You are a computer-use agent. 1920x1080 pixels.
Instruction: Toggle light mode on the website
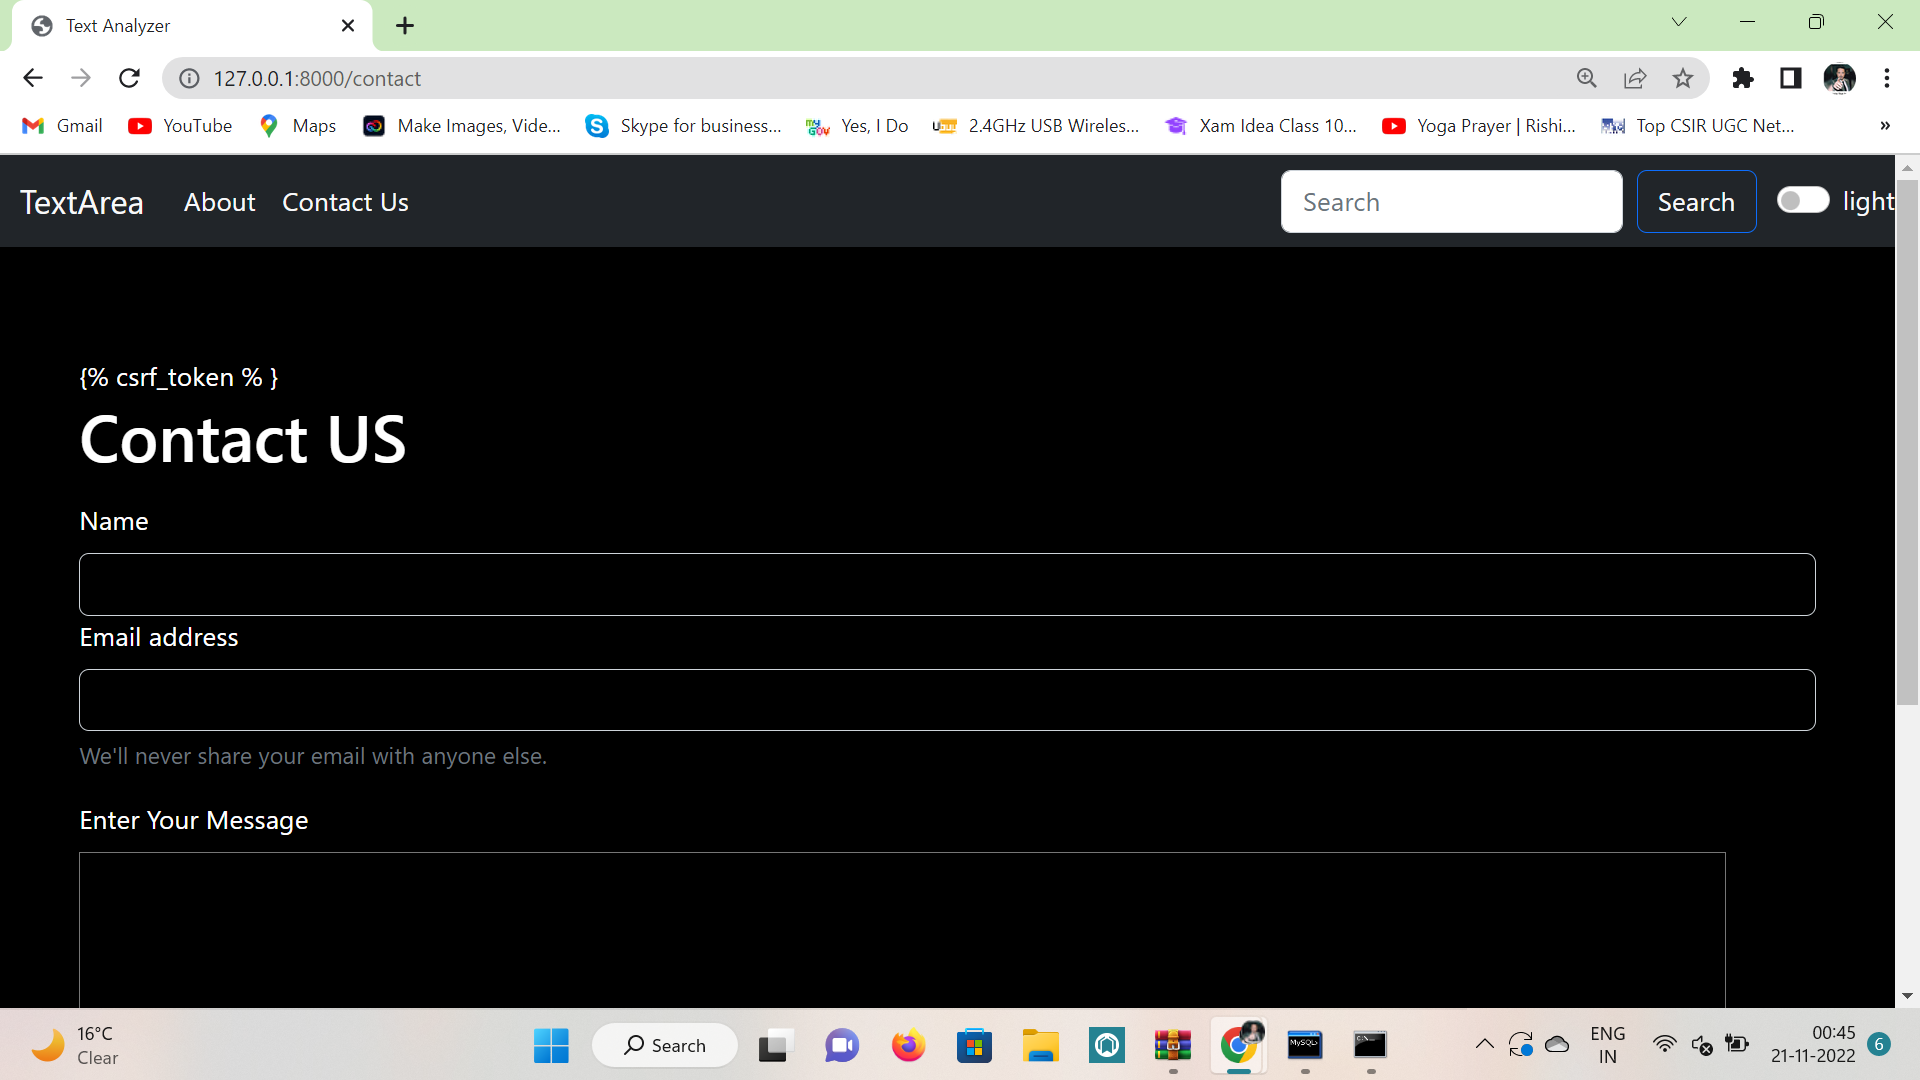click(x=1802, y=200)
